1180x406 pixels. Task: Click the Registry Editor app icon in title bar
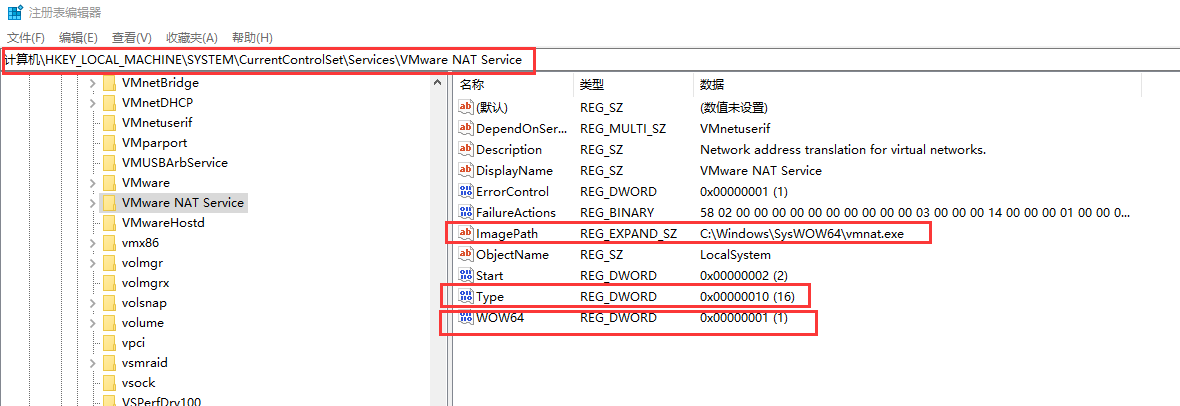click(x=14, y=13)
